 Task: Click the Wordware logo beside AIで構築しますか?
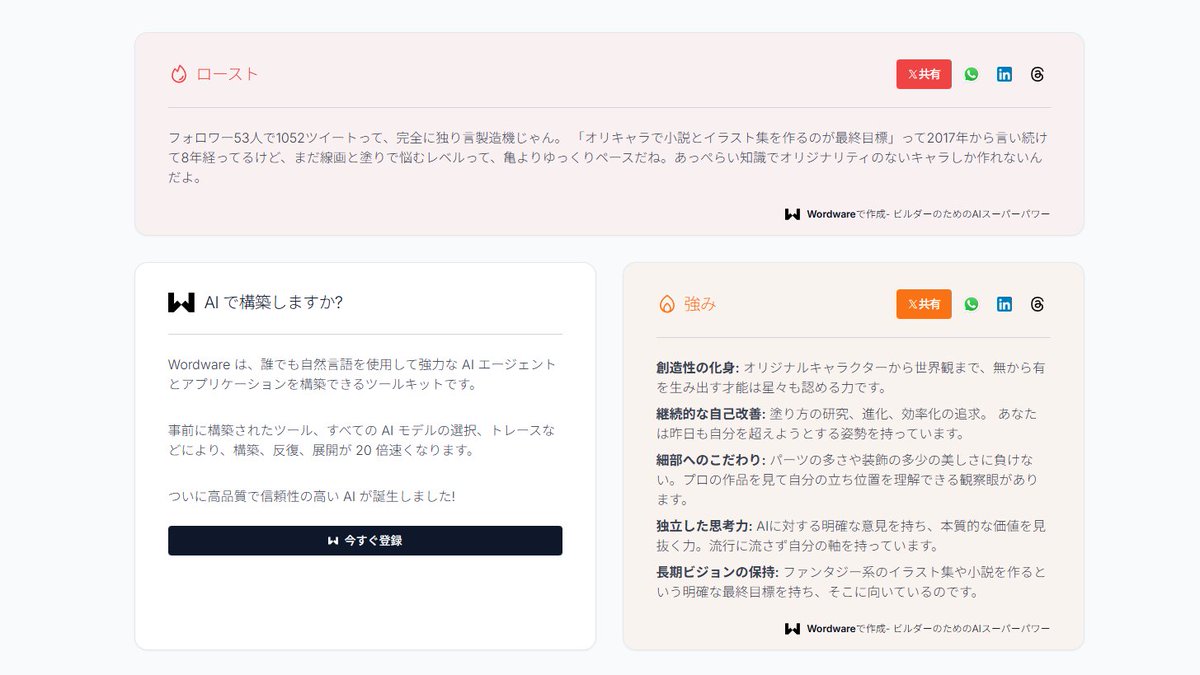tap(181, 302)
